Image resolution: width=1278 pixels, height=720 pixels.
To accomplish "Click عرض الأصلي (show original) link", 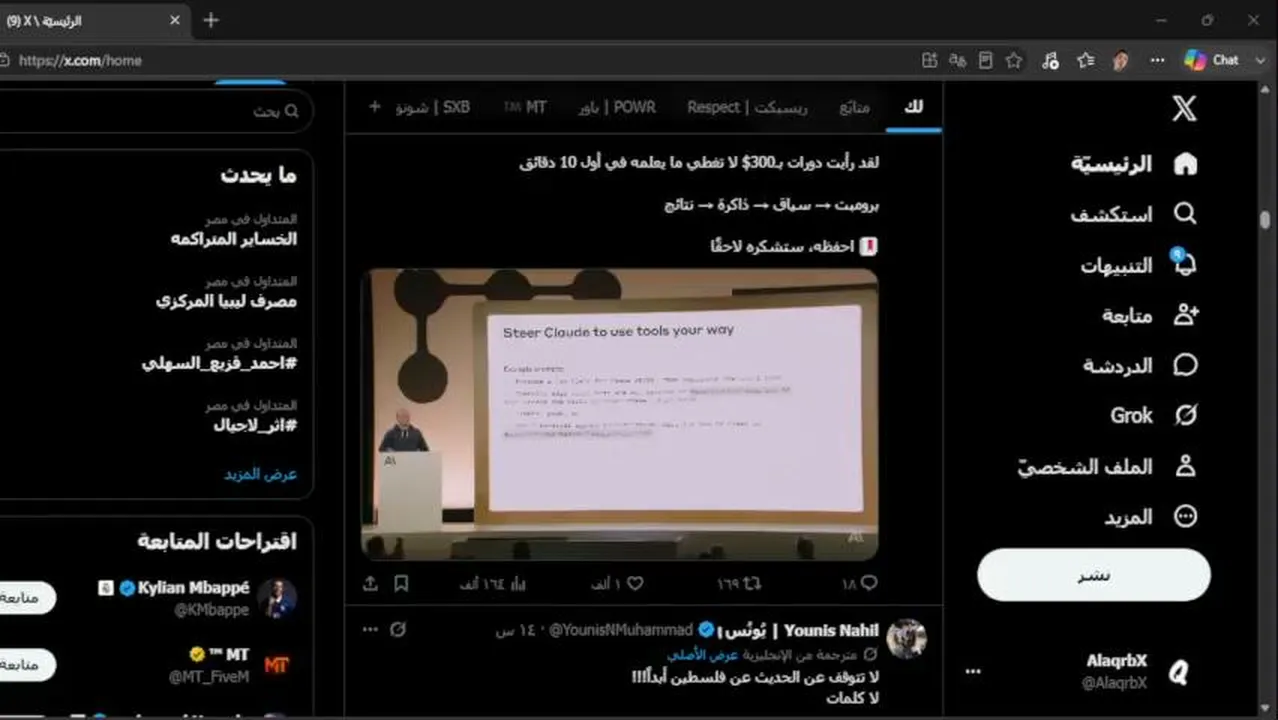I will (x=702, y=655).
